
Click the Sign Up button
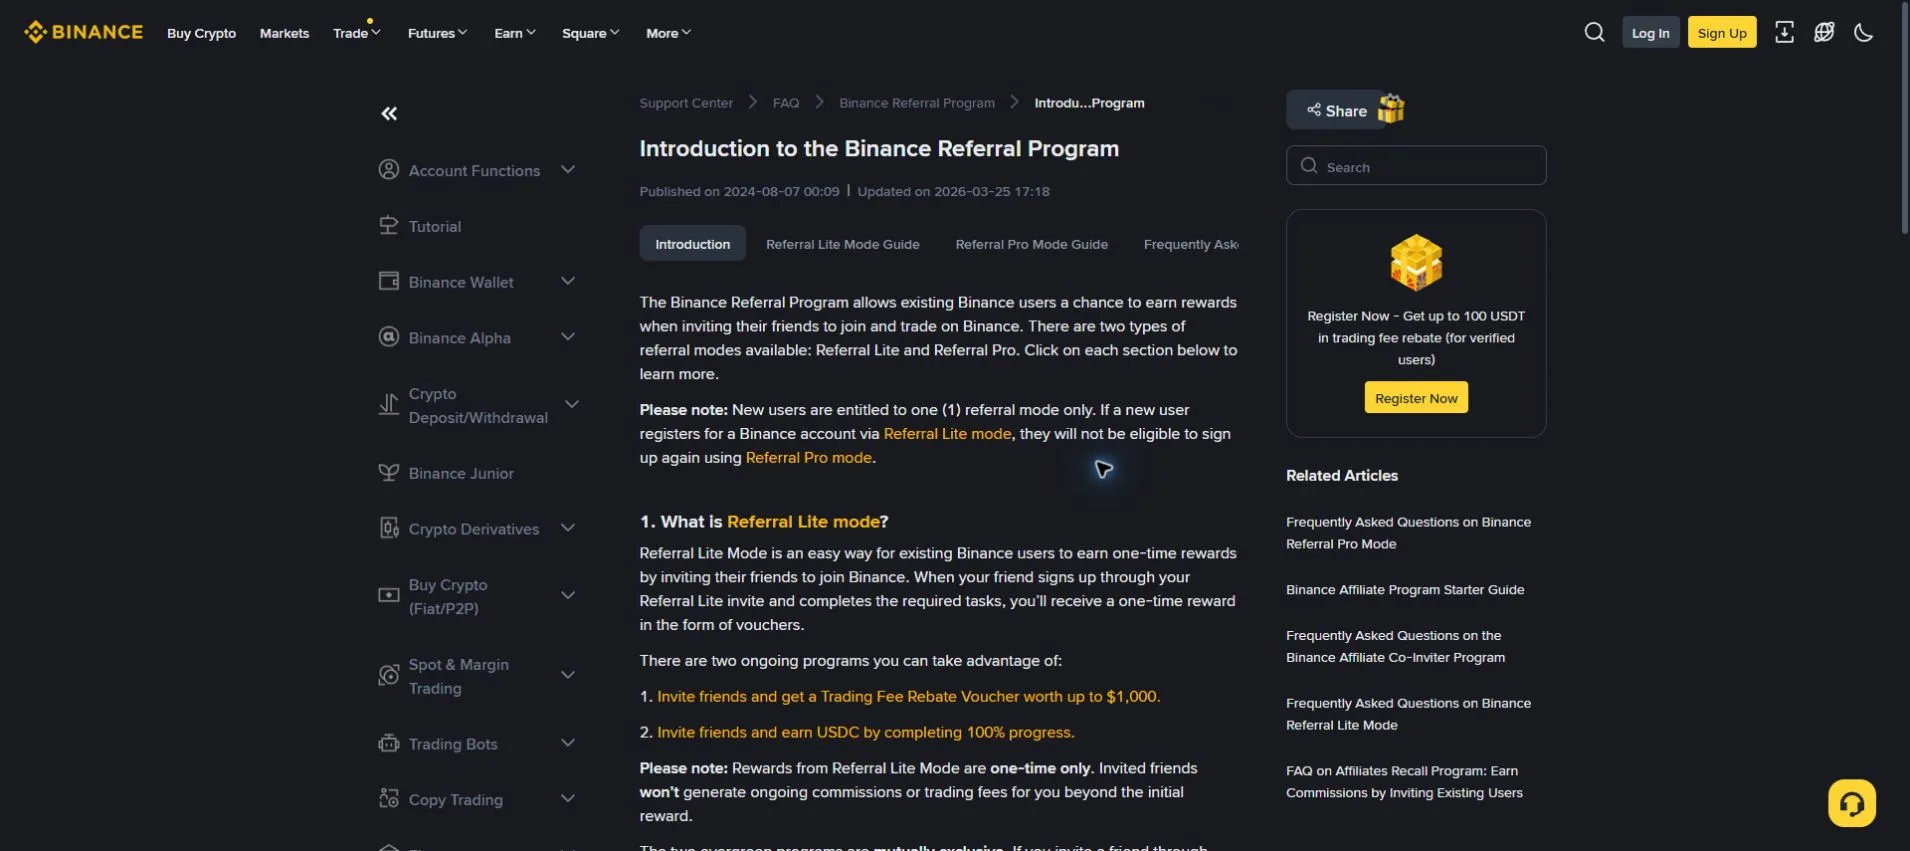(1722, 32)
